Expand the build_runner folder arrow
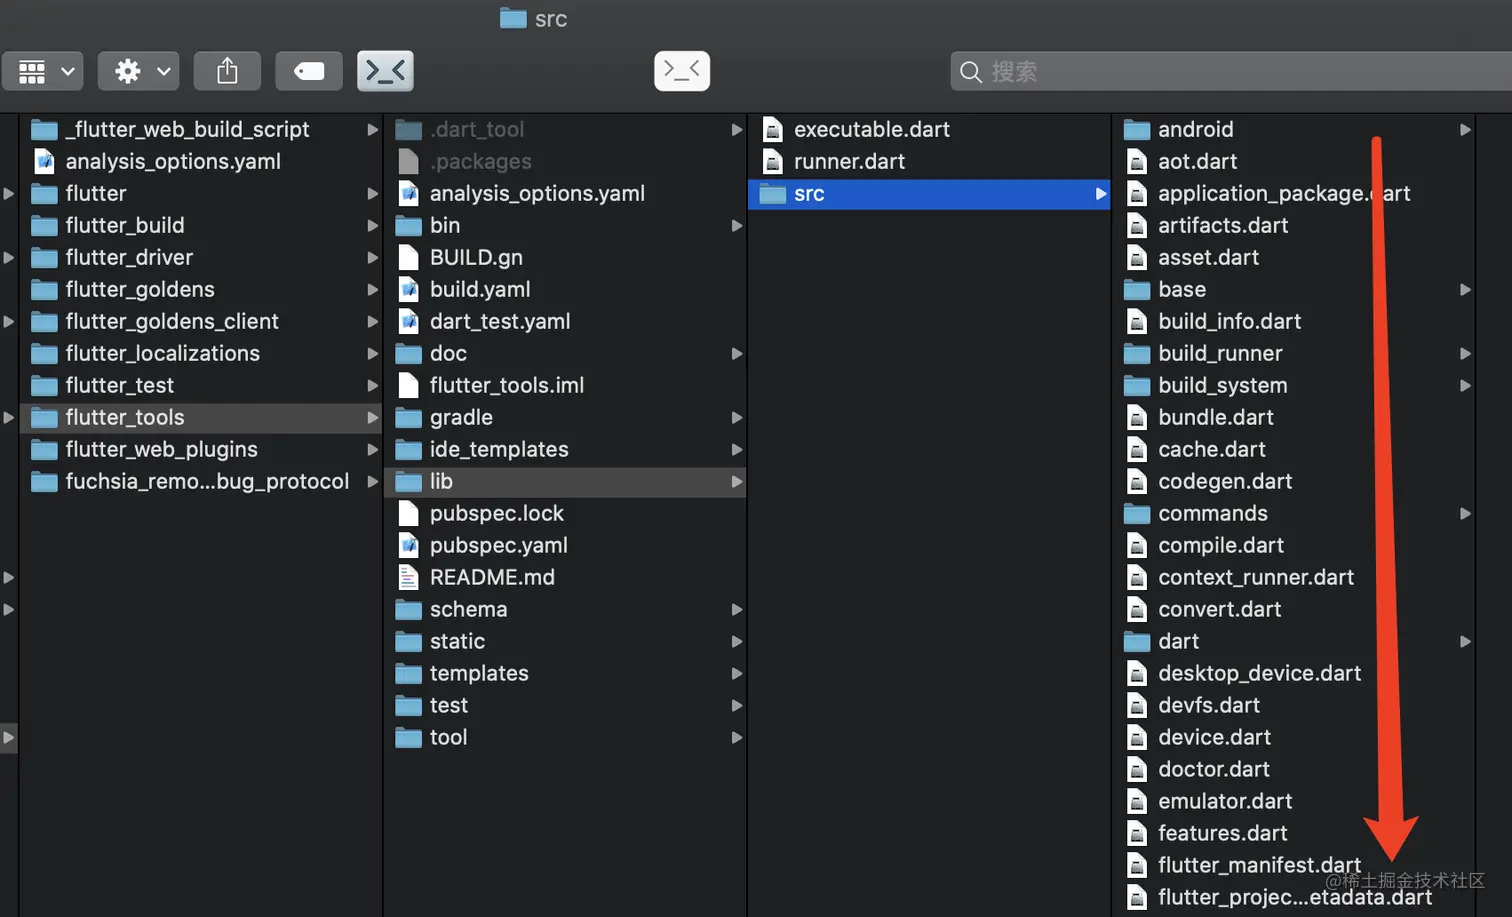 pos(1465,354)
